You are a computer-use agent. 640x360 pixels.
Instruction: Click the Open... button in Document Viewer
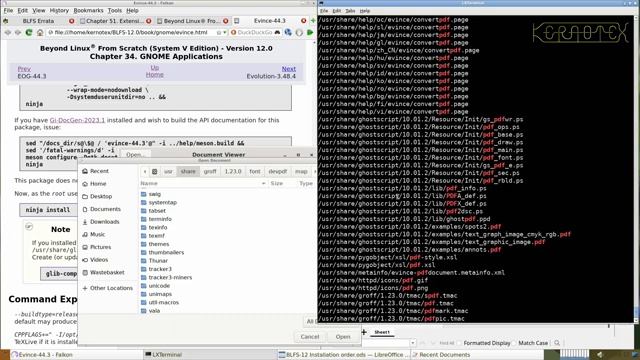(x=136, y=155)
